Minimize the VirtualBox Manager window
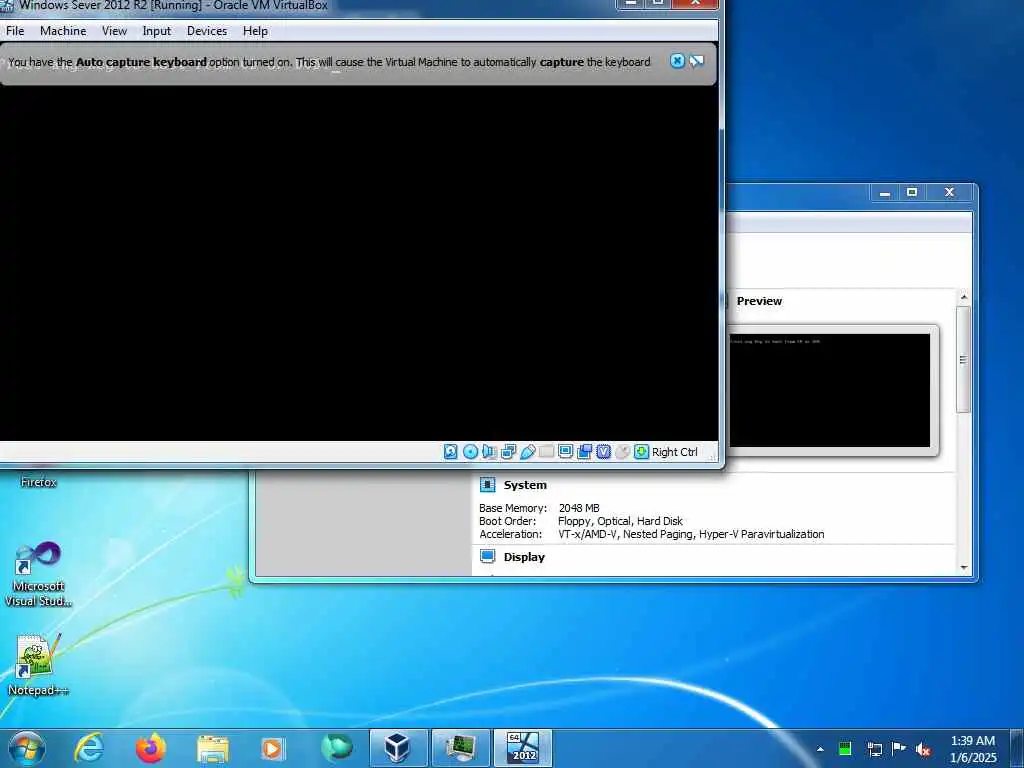 pyautogui.click(x=884, y=193)
